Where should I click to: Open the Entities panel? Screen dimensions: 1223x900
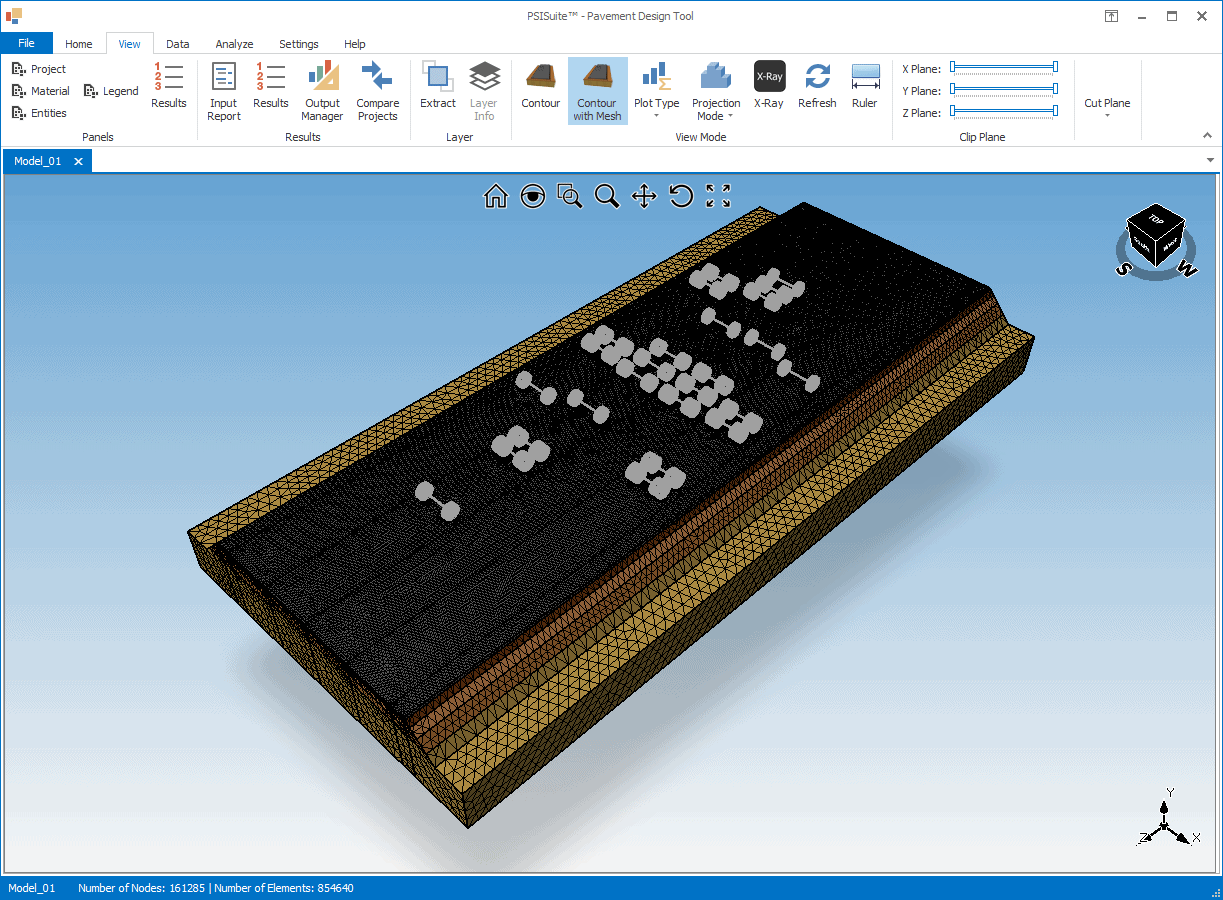click(x=39, y=113)
